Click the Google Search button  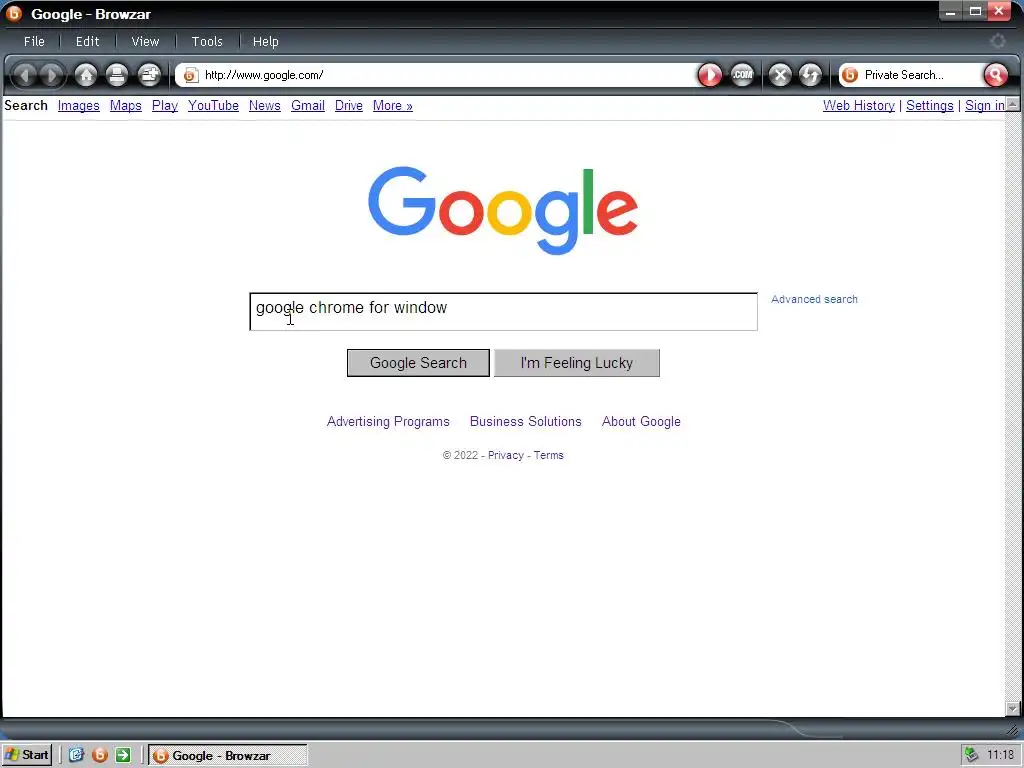[x=418, y=363]
